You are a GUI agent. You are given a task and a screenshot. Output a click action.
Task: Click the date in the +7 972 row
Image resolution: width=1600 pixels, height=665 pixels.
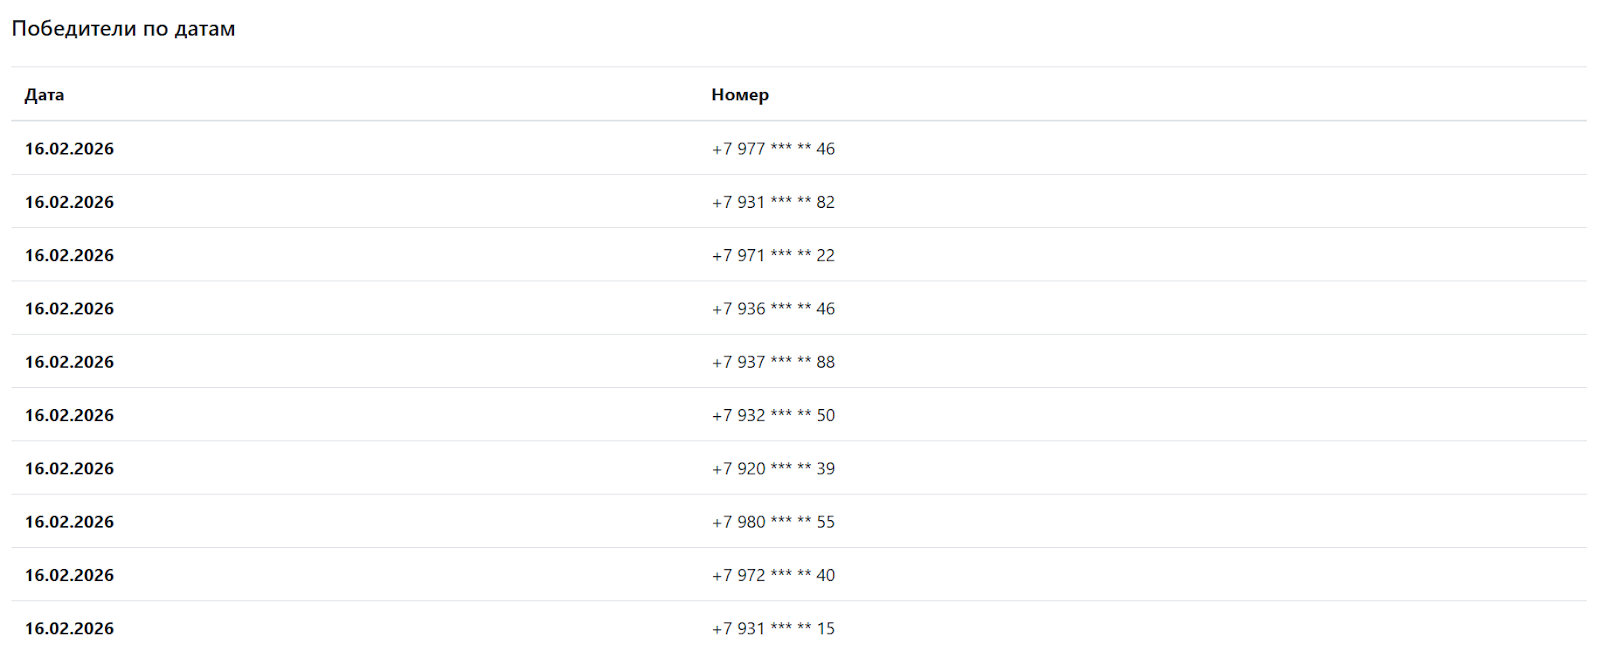pos(70,575)
